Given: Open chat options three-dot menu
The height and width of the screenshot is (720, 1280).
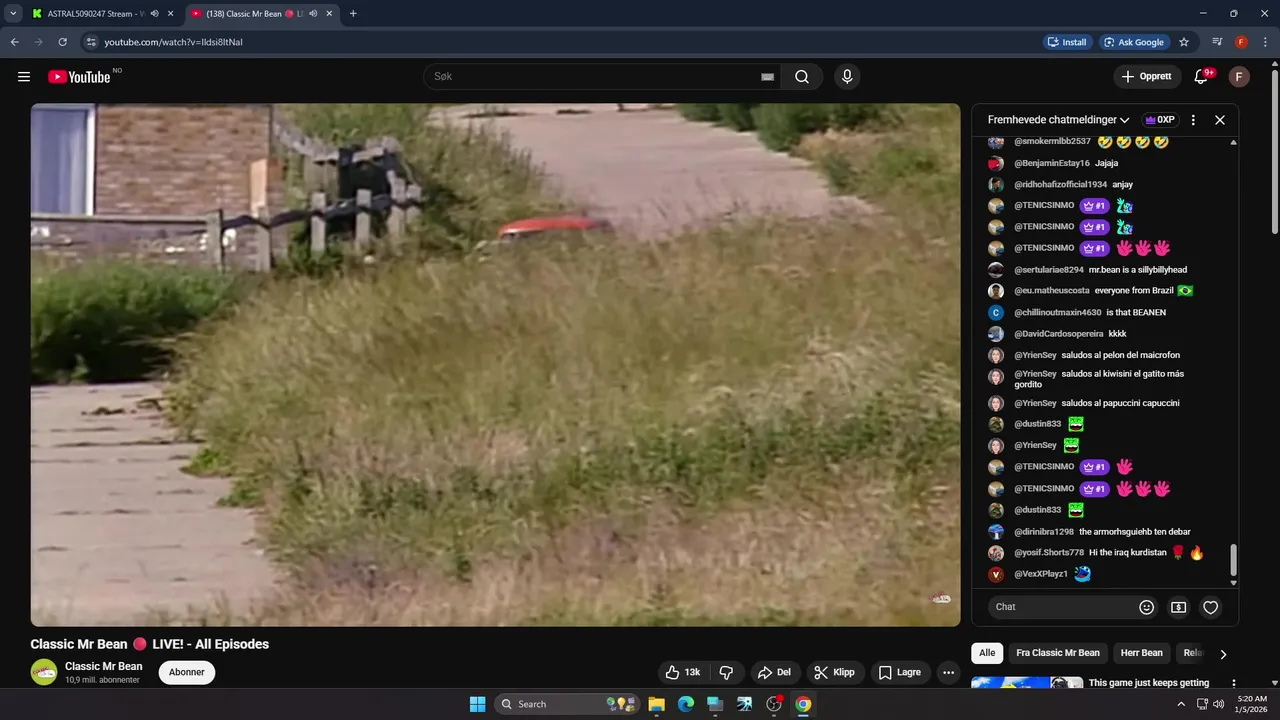Looking at the screenshot, I should [1193, 120].
